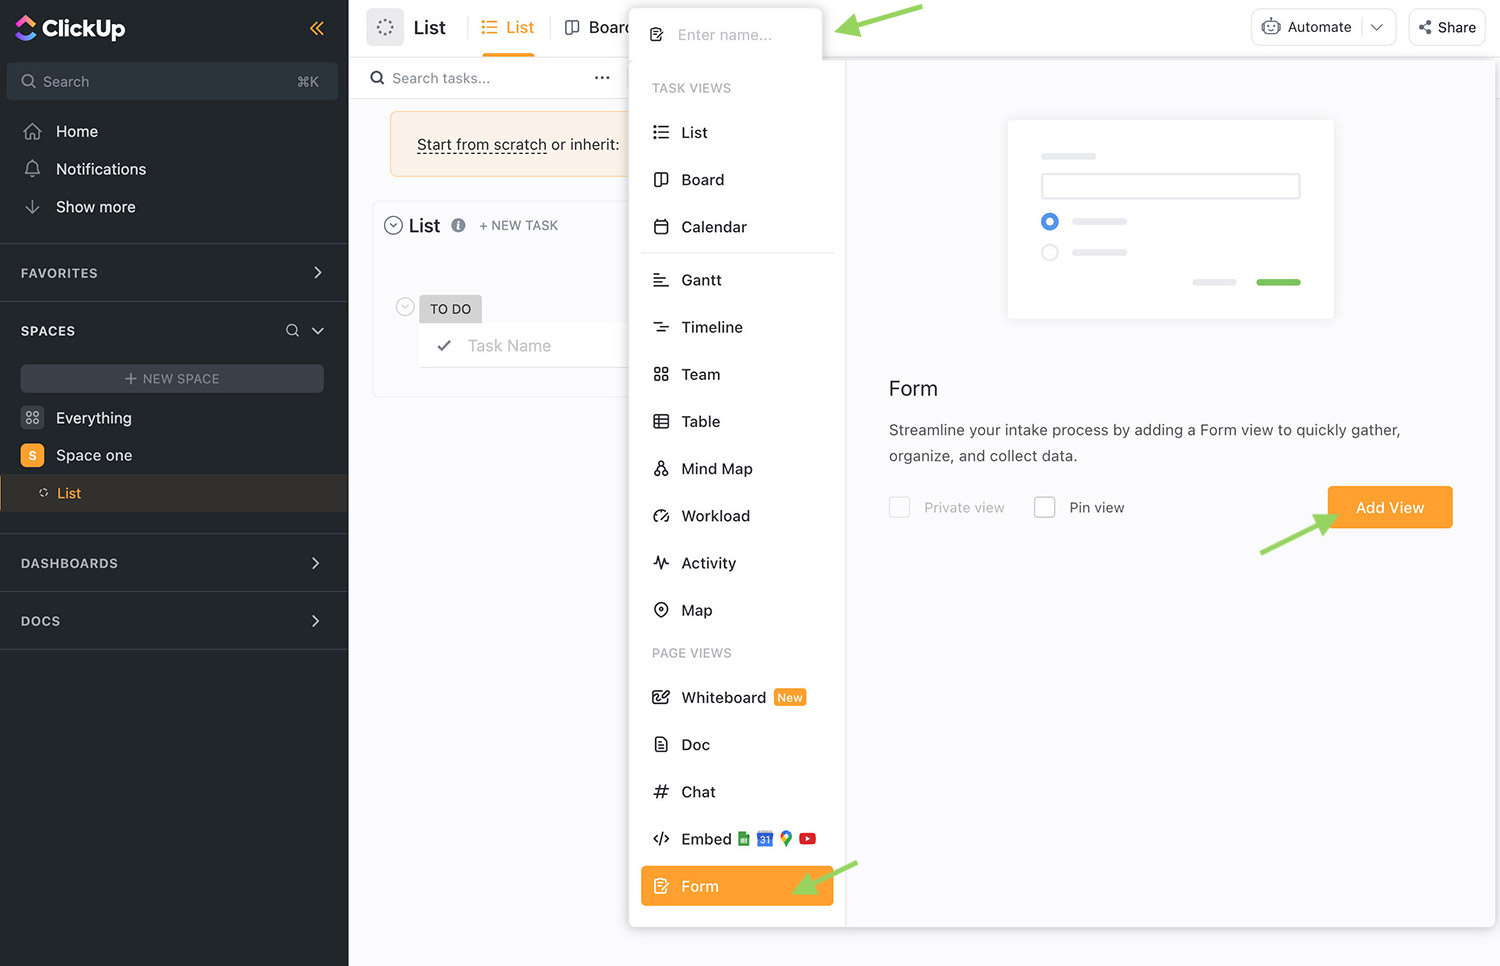1500x966 pixels.
Task: Click Start from scratch link
Action: tap(481, 144)
